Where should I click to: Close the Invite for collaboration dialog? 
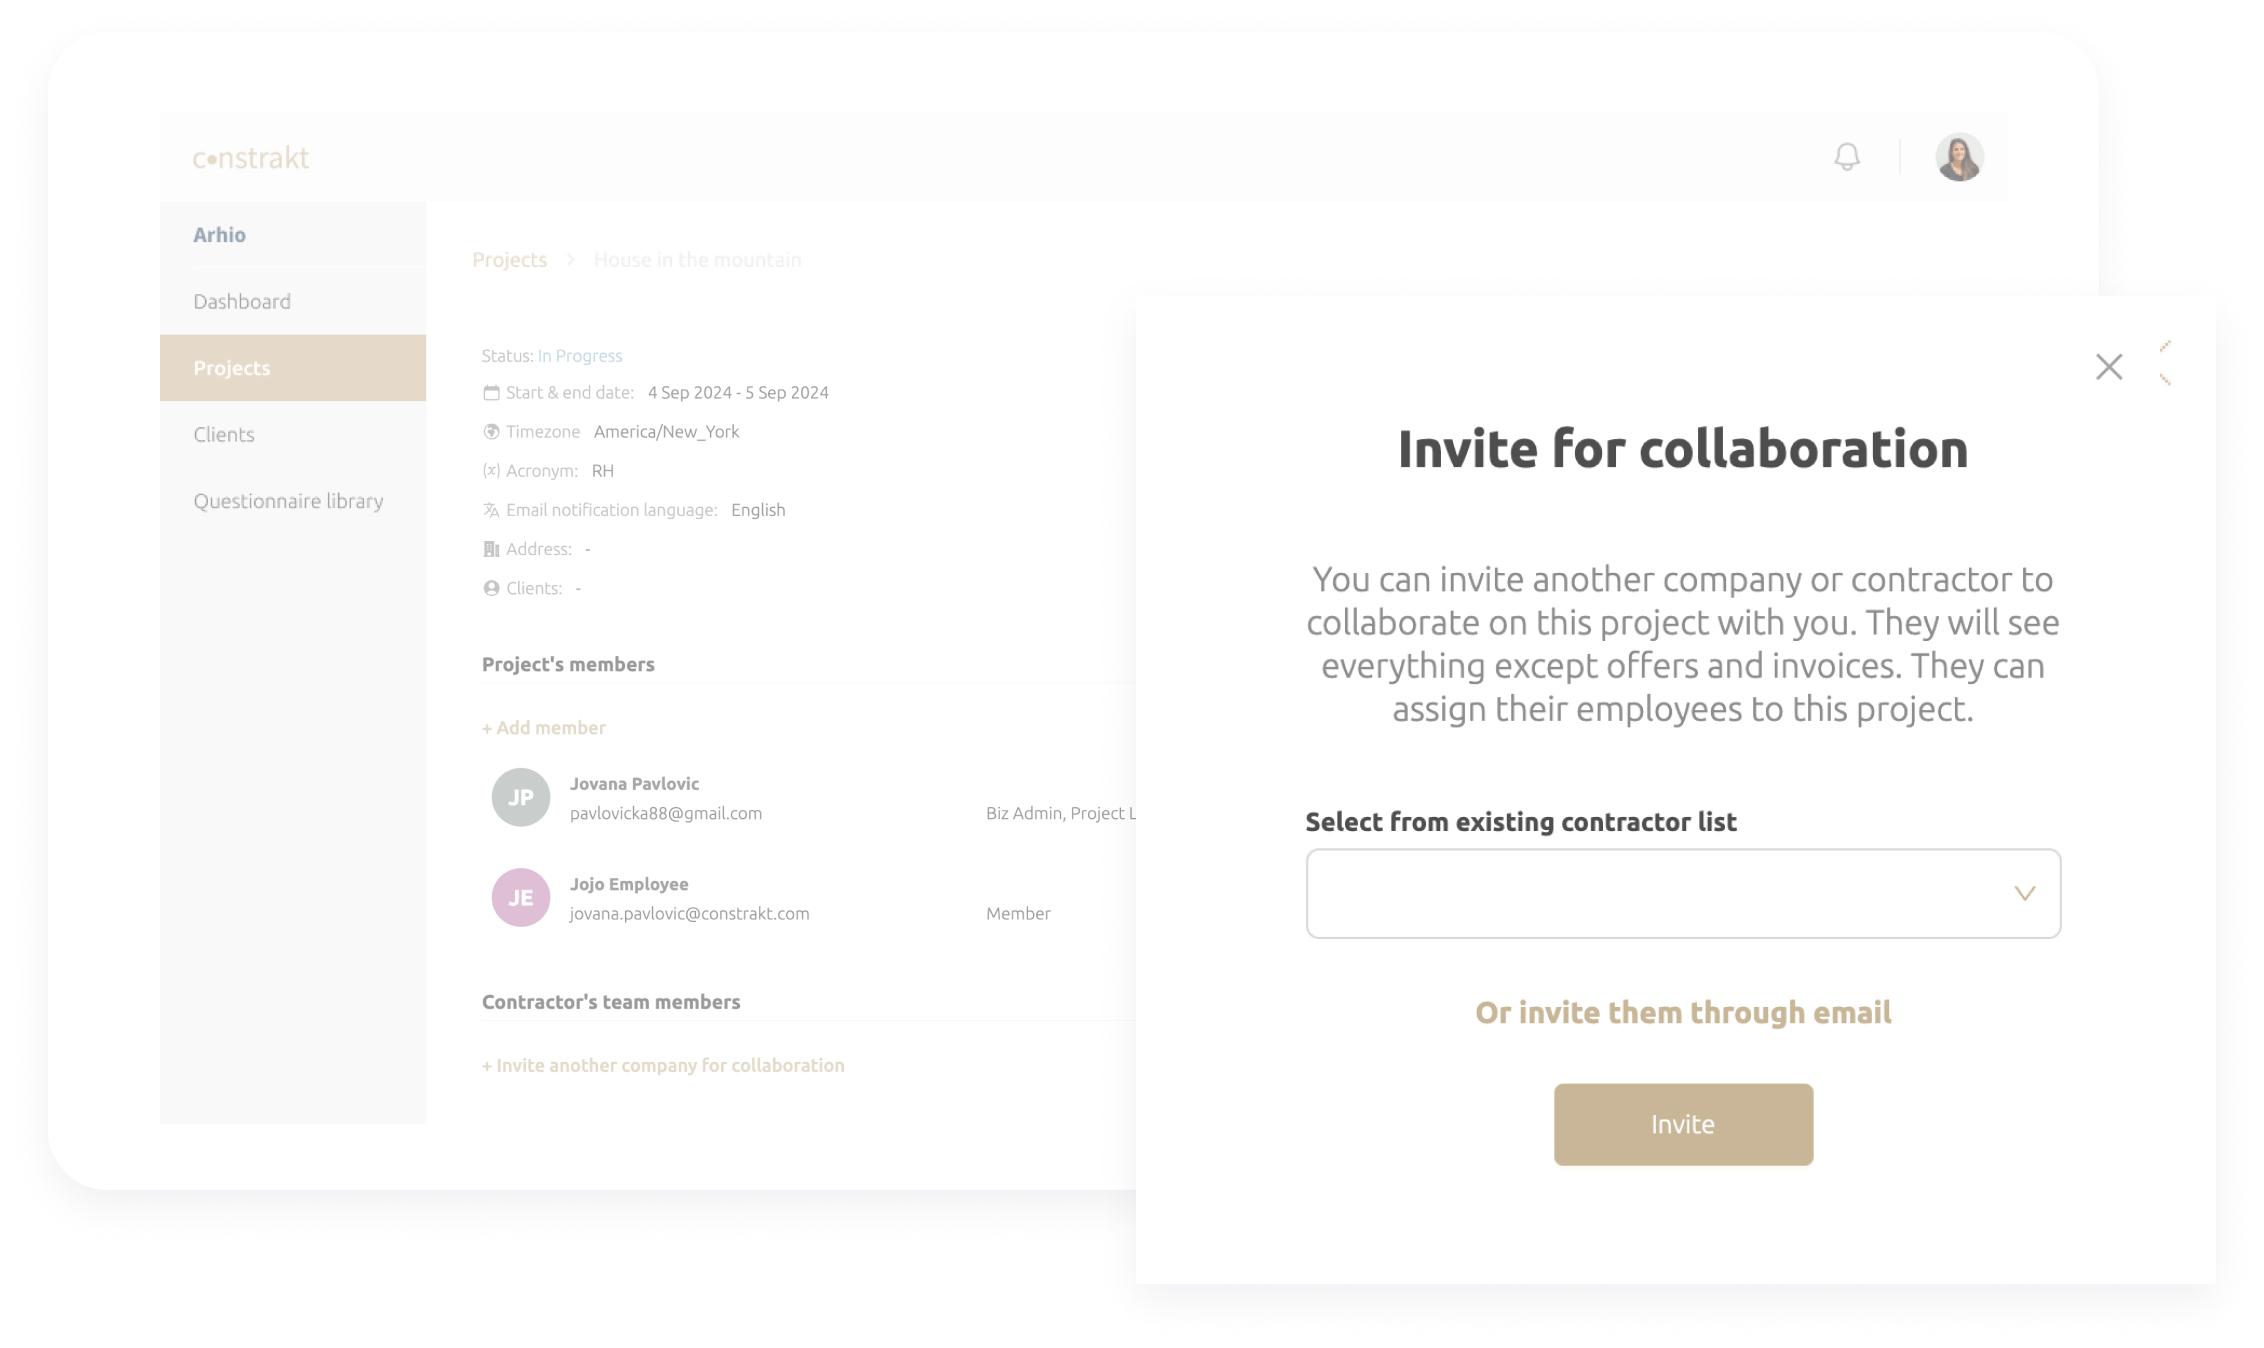(2108, 367)
